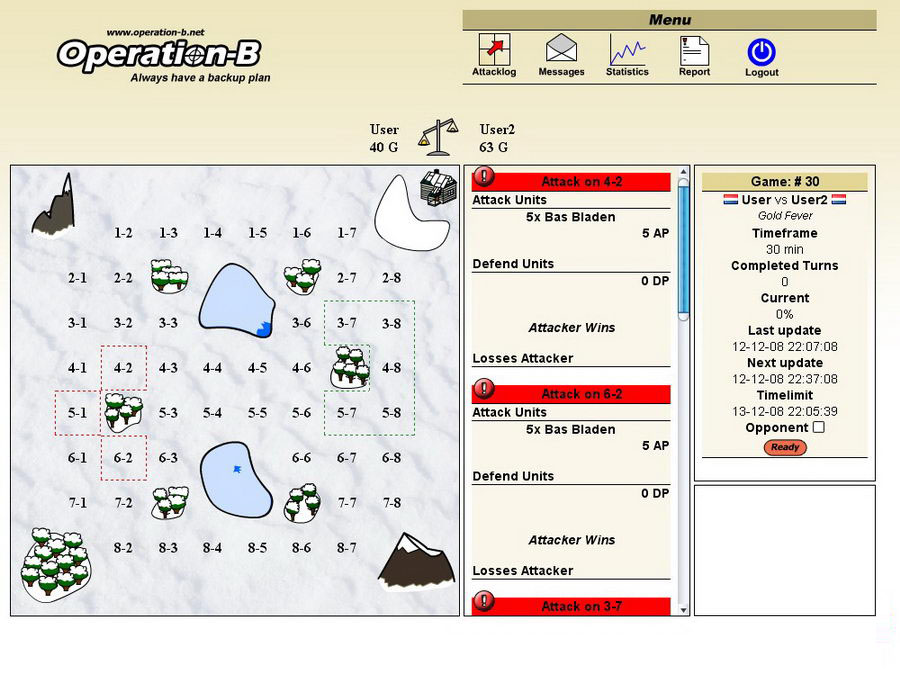Click the Ready button
The width and height of the screenshot is (900, 675).
point(785,447)
